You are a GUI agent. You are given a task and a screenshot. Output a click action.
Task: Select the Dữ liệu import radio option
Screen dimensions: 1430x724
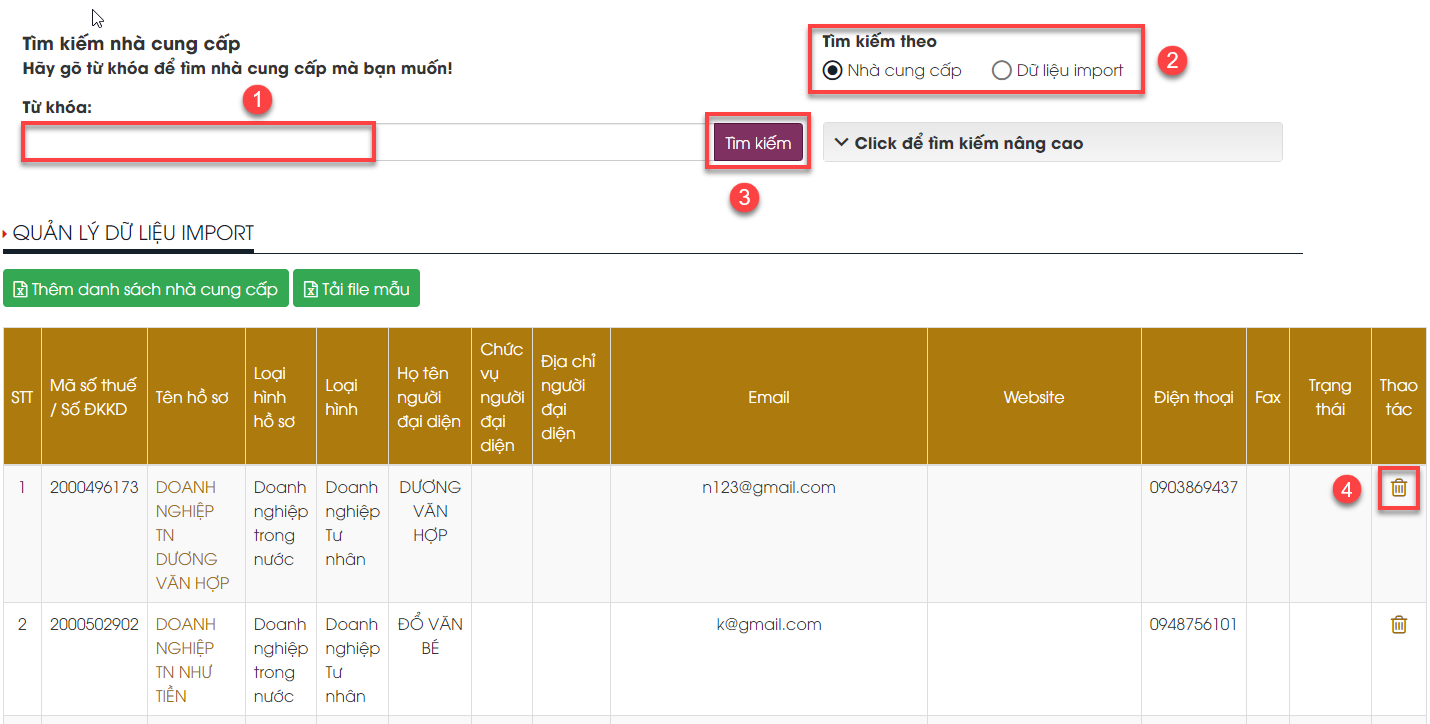point(1002,71)
